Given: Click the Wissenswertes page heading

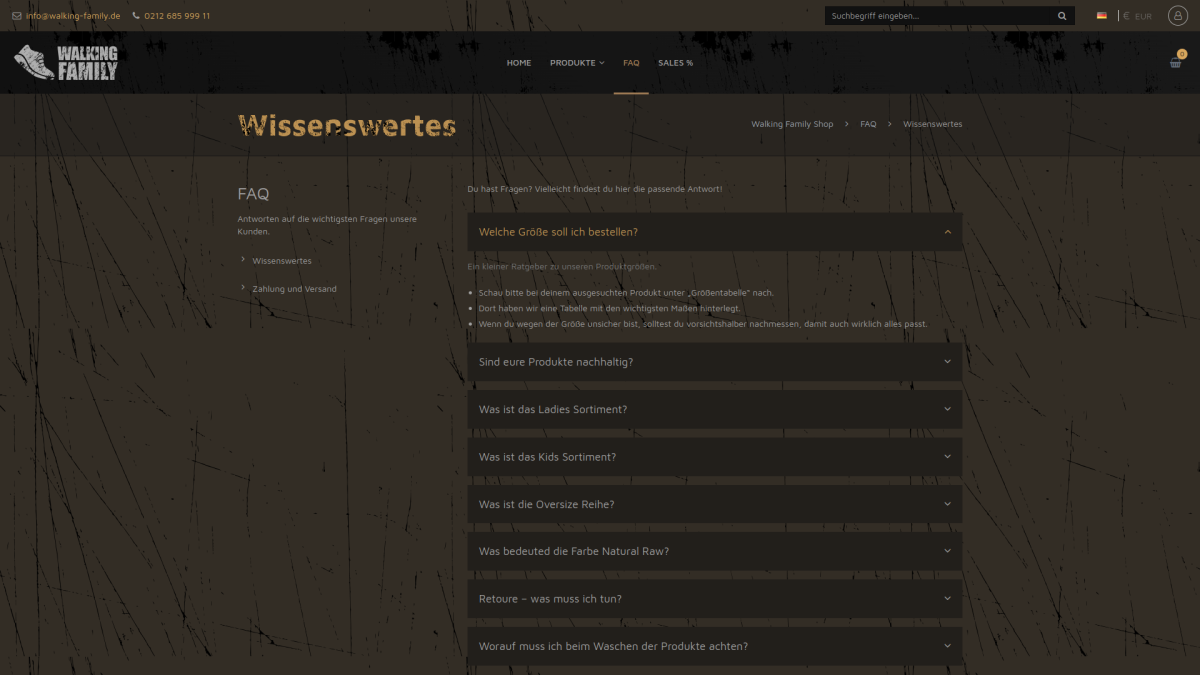Looking at the screenshot, I should [x=347, y=125].
